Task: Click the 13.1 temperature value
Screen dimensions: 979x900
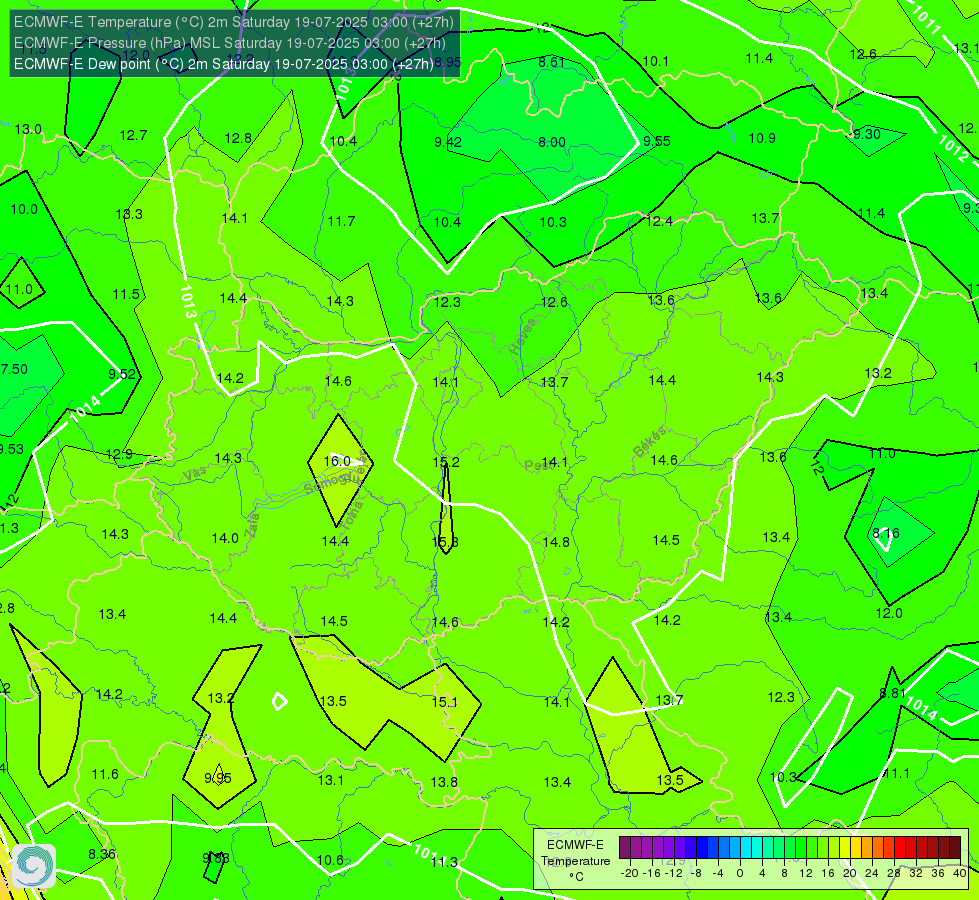Action: click(331, 780)
